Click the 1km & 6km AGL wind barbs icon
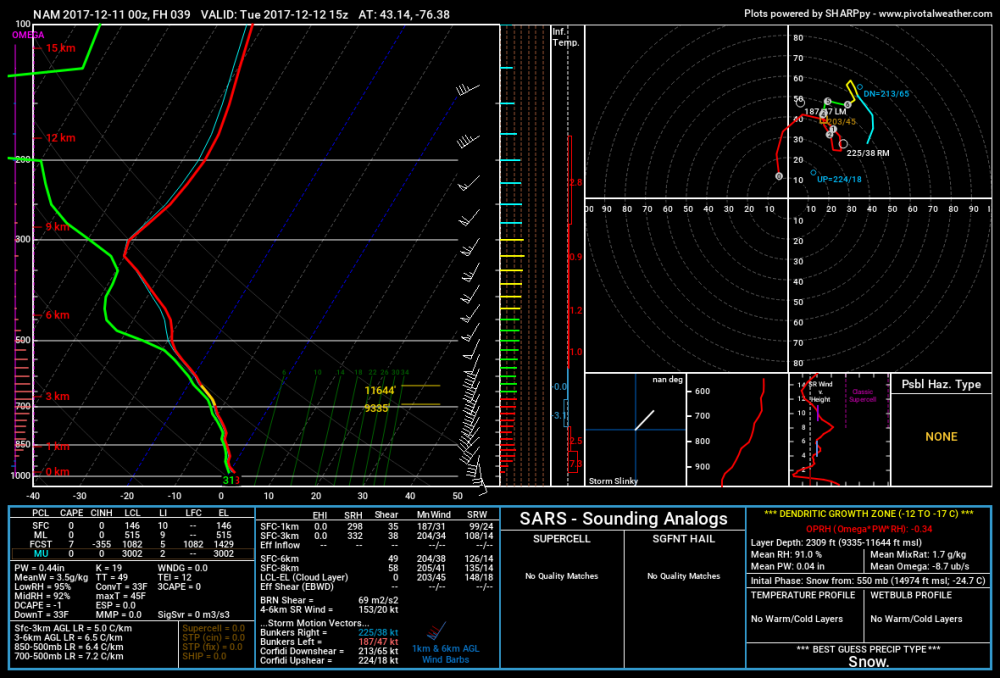 coord(437,631)
